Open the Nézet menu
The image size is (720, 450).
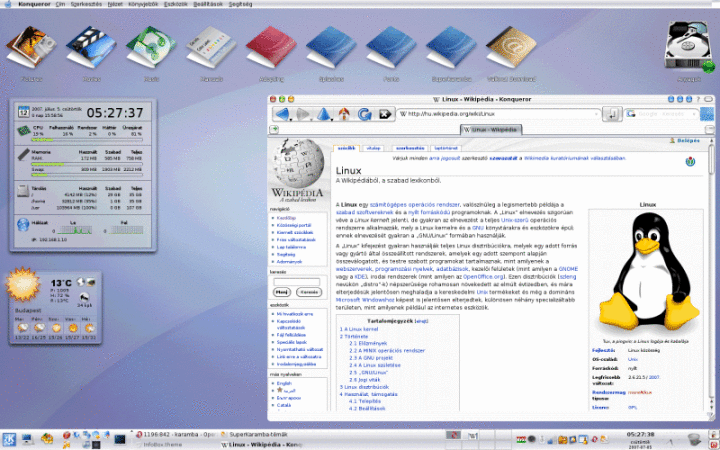point(115,4)
